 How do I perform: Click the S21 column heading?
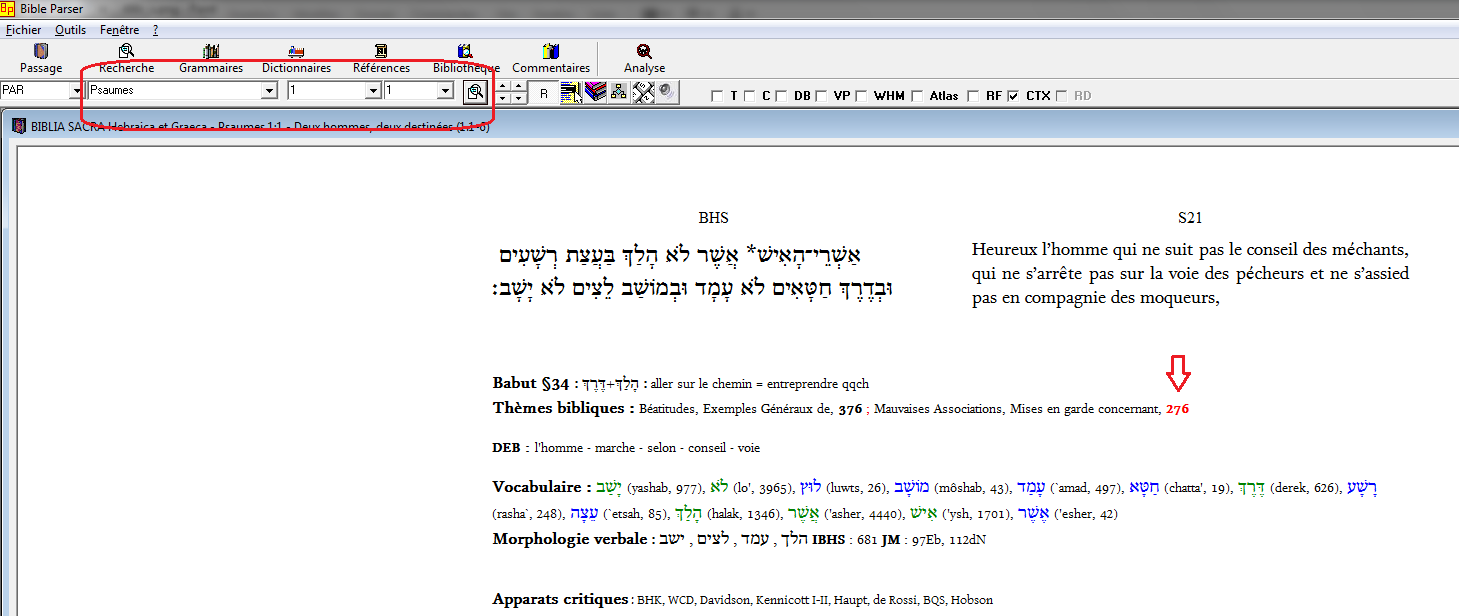[1190, 218]
